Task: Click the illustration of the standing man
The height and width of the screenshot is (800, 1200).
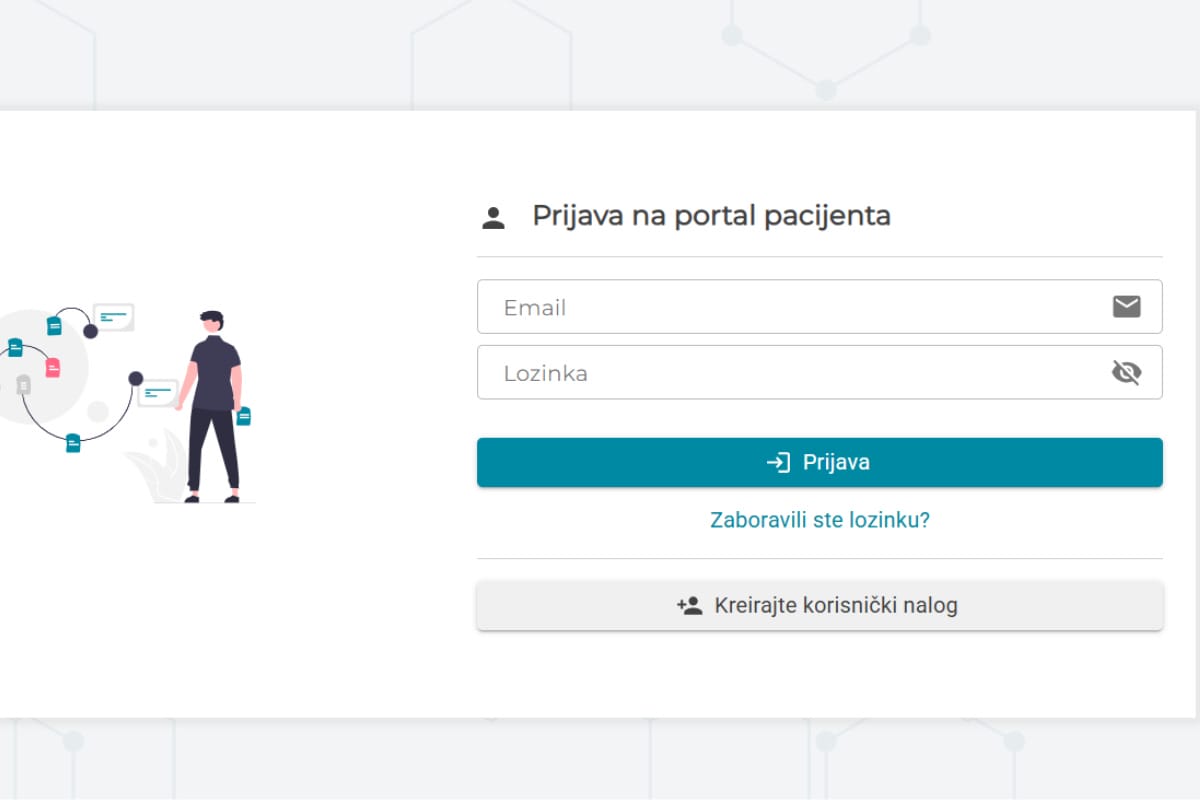Action: click(213, 406)
